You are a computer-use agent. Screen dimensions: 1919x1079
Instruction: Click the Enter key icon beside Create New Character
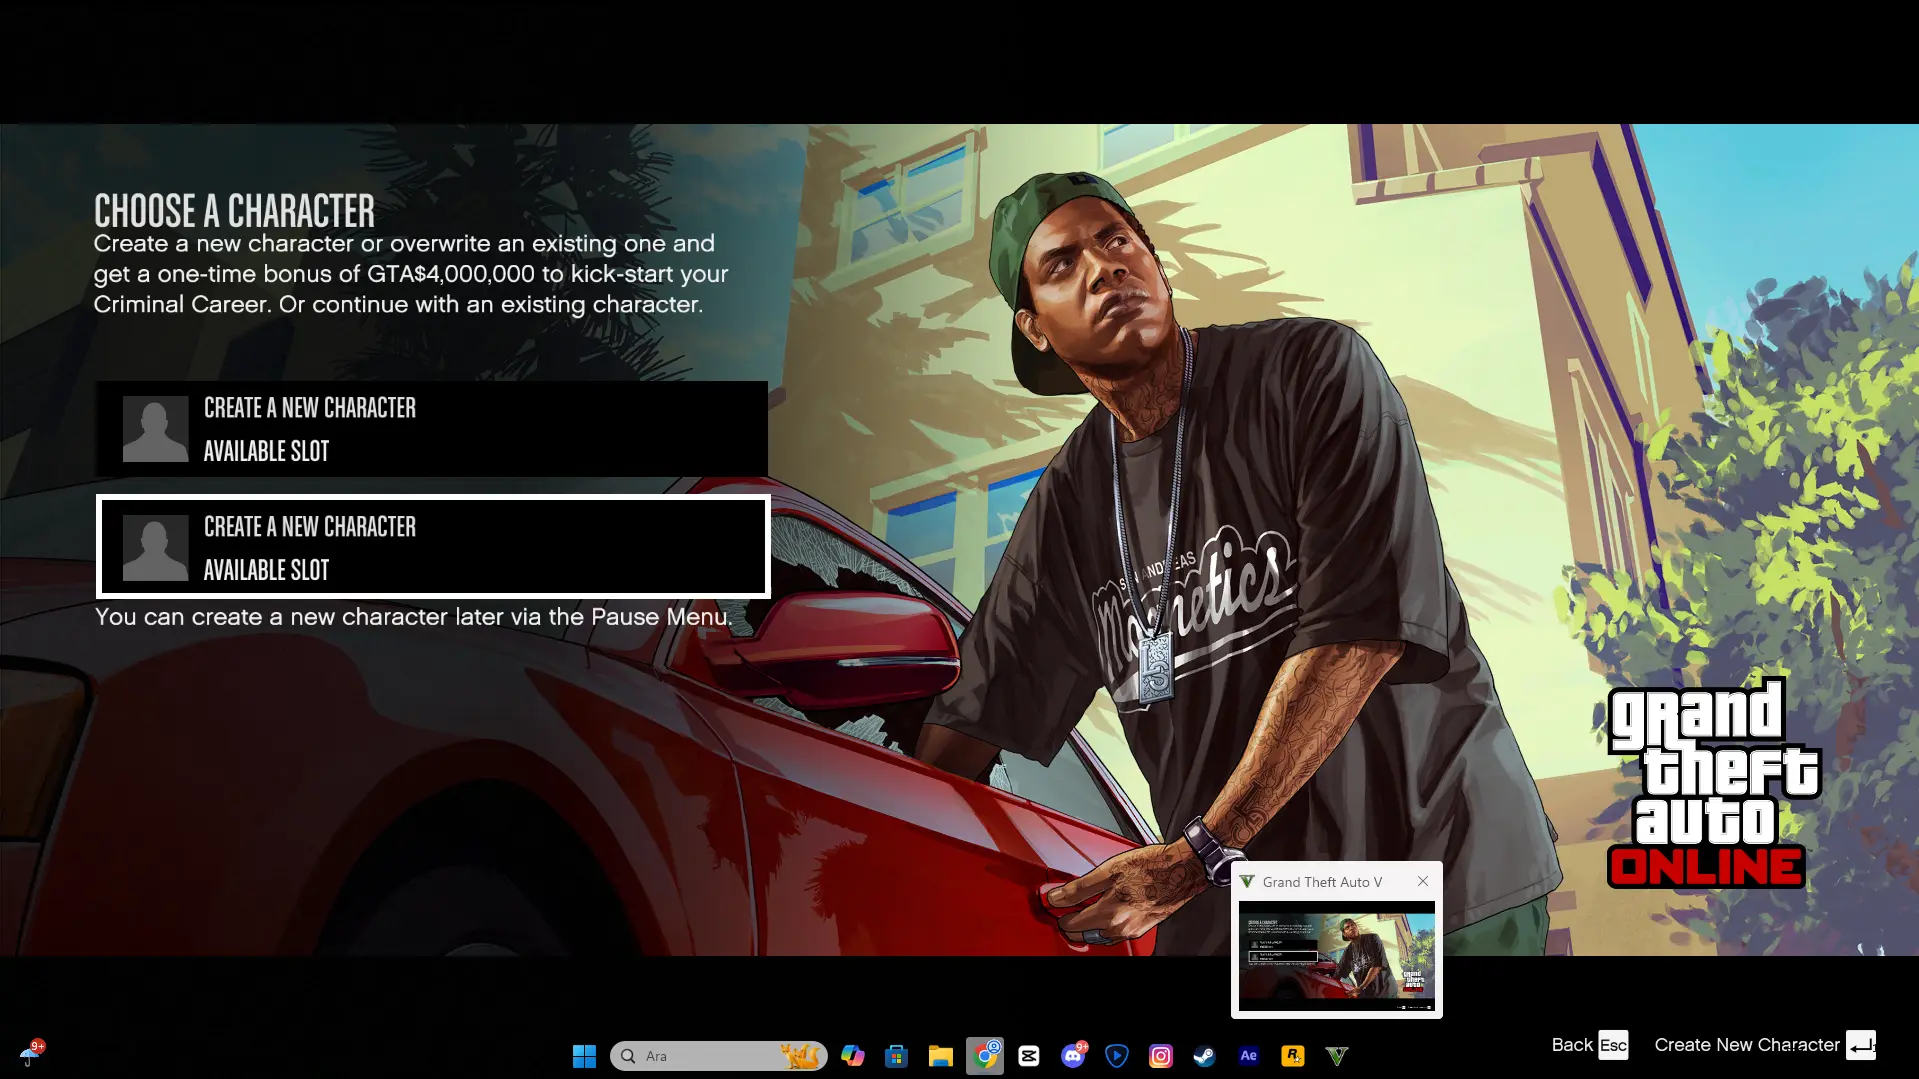tap(1861, 1045)
